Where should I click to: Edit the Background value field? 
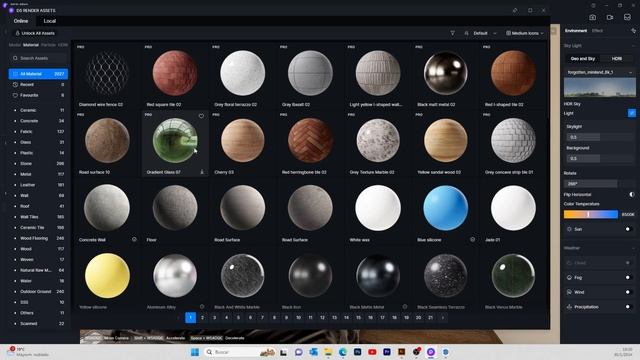pyautogui.click(x=599, y=158)
